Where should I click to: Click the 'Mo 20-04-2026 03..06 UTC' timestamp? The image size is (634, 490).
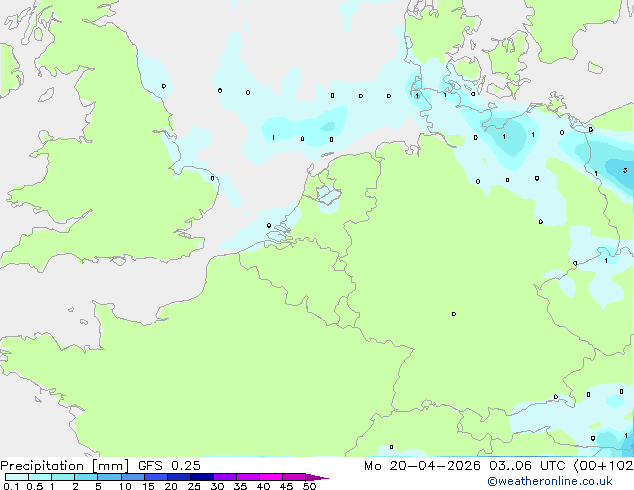(x=465, y=466)
